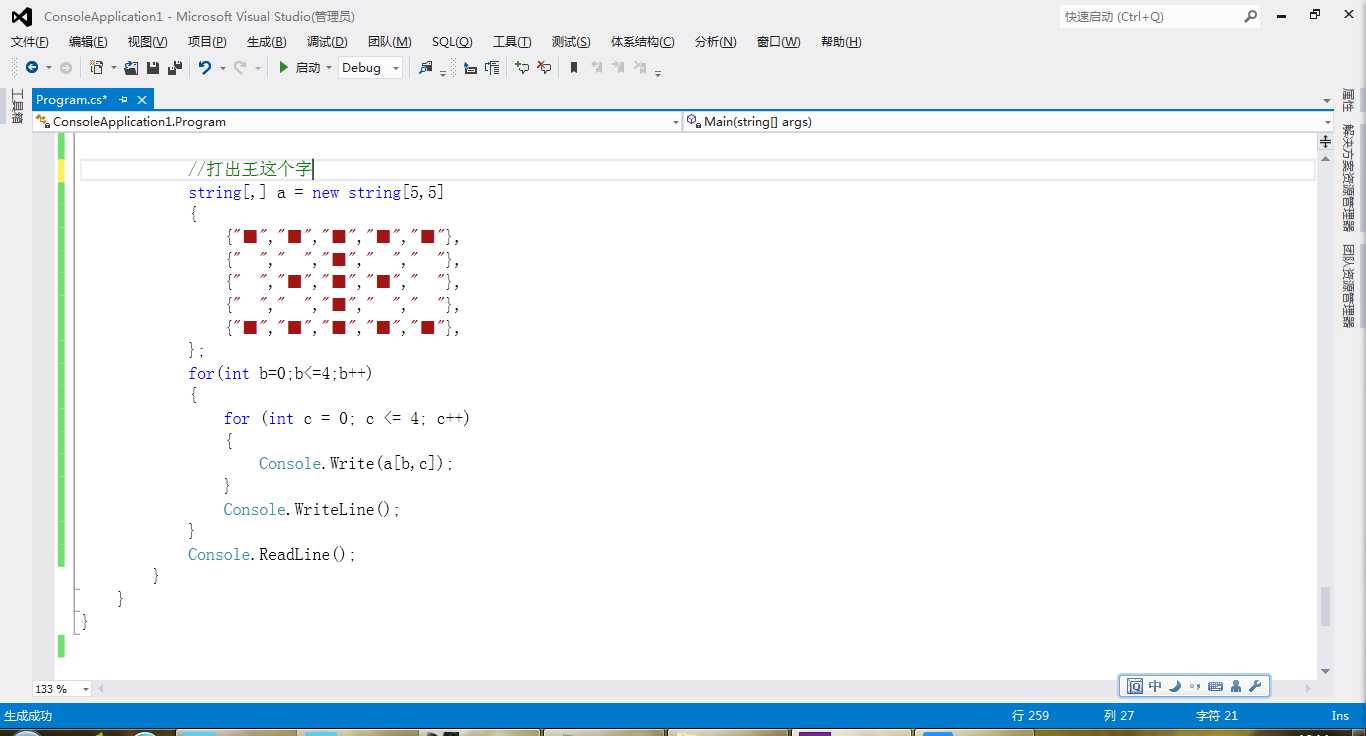This screenshot has height=736, width=1366.
Task: Click the Decrease Line Indent icon
Action: pyautogui.click(x=470, y=68)
